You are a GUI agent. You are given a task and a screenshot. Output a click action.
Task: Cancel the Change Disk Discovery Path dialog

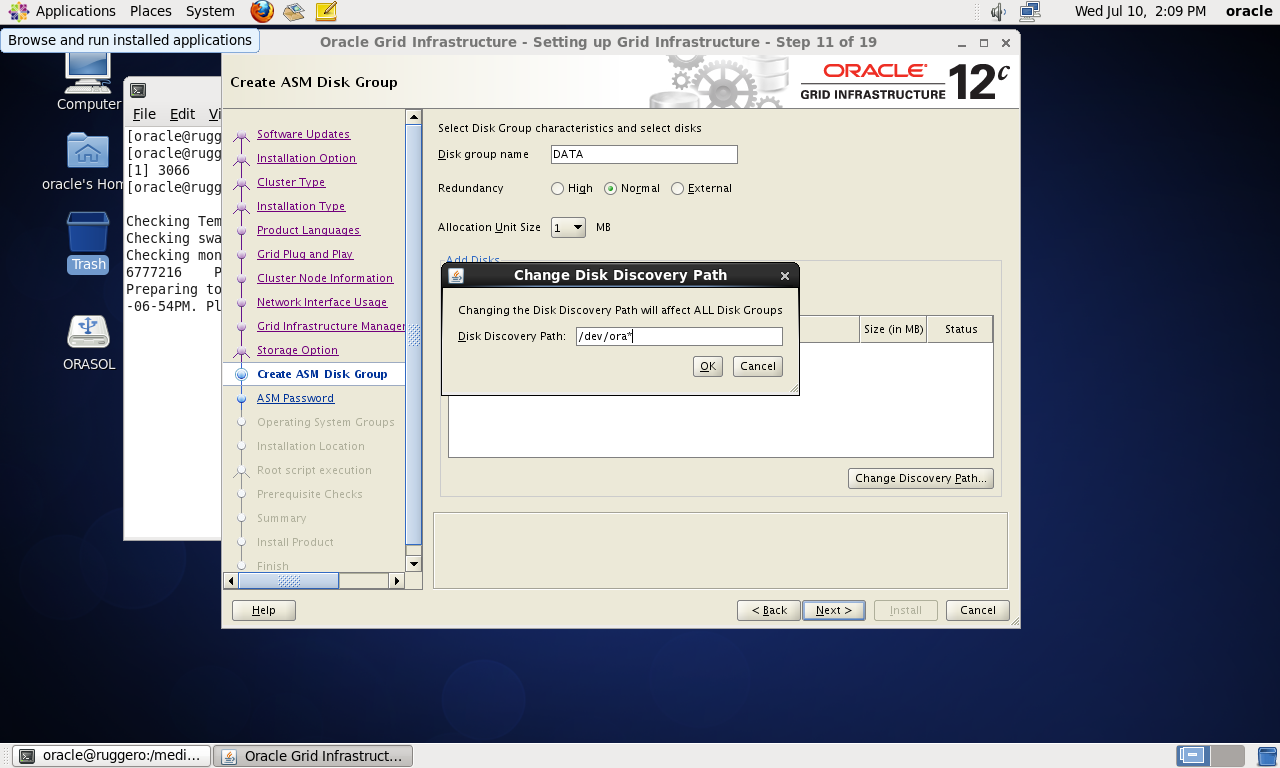coord(757,366)
